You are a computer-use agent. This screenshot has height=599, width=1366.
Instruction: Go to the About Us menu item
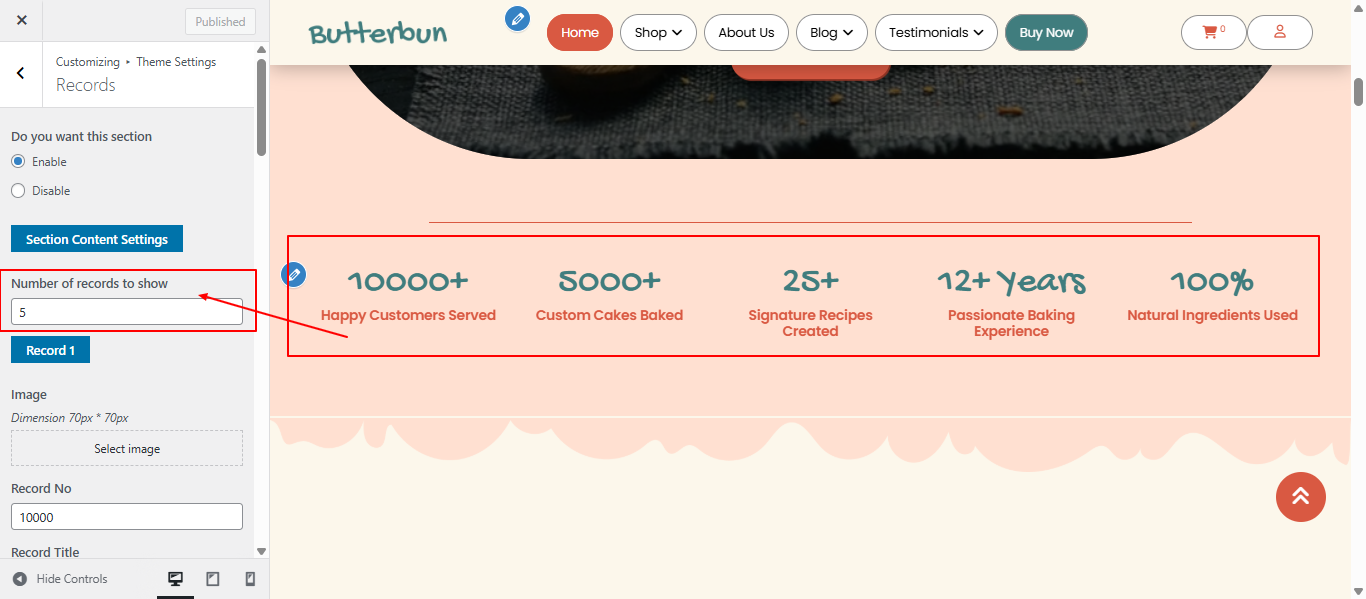[746, 32]
